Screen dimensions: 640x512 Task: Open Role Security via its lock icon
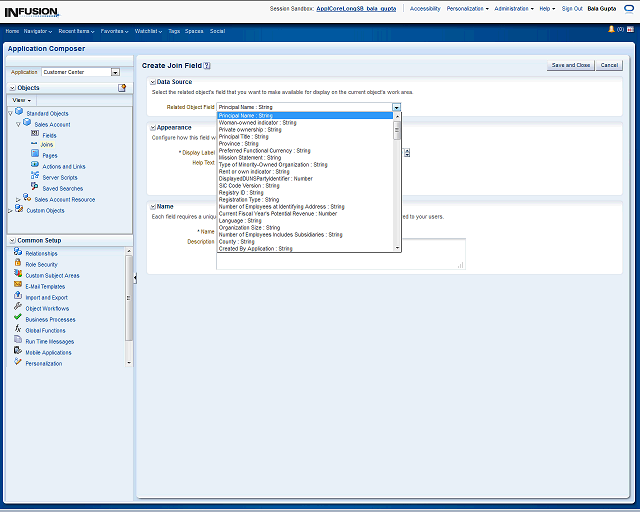[x=18, y=264]
